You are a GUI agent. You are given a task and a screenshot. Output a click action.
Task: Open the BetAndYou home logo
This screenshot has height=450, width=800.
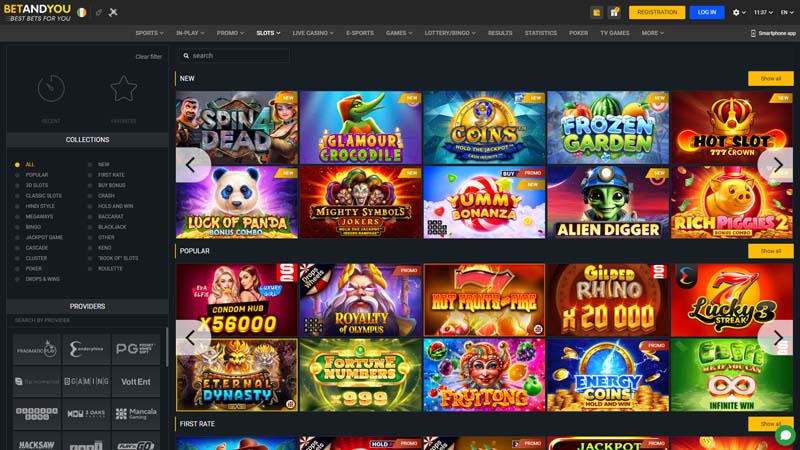(37, 13)
